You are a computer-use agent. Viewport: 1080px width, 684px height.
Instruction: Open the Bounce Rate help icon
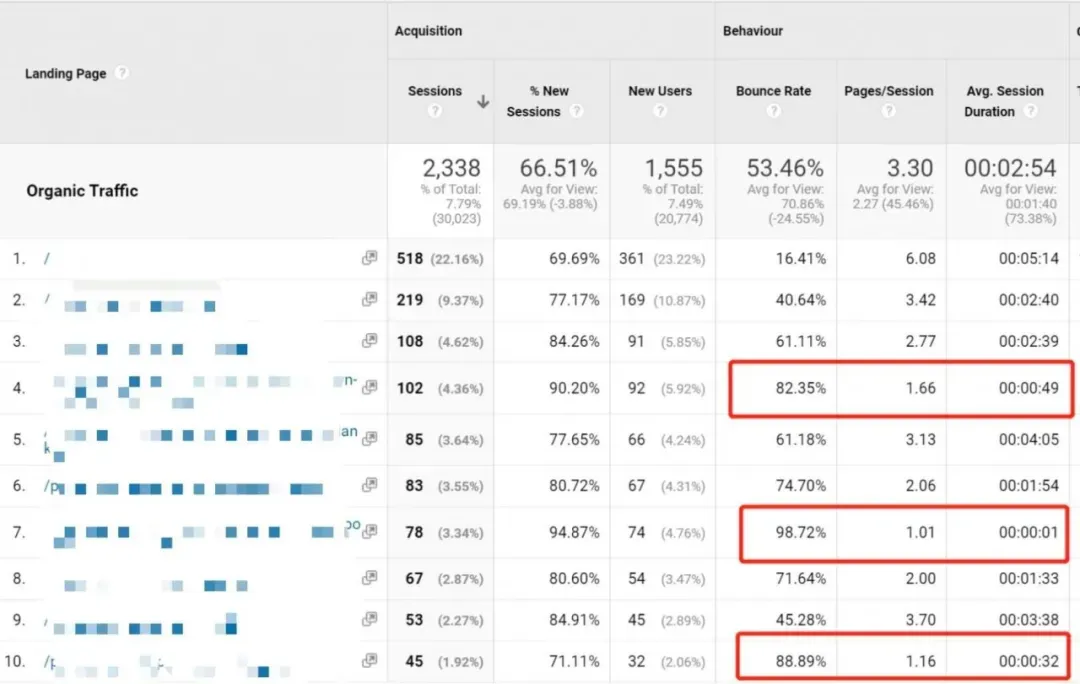(773, 110)
